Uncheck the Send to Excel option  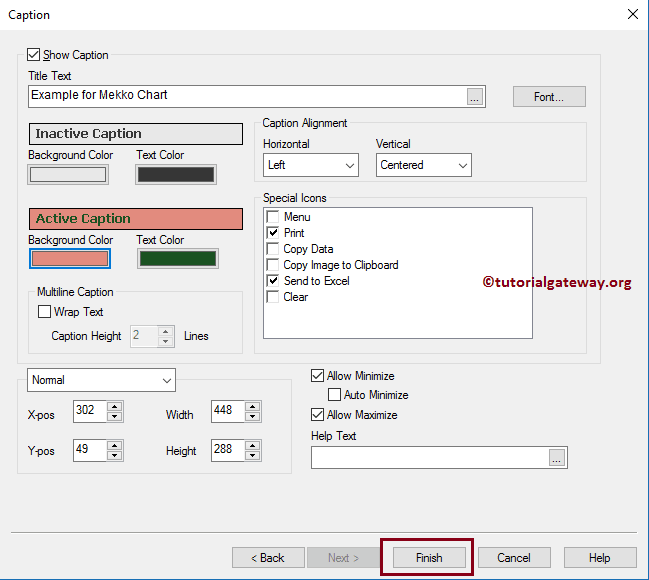click(x=273, y=281)
